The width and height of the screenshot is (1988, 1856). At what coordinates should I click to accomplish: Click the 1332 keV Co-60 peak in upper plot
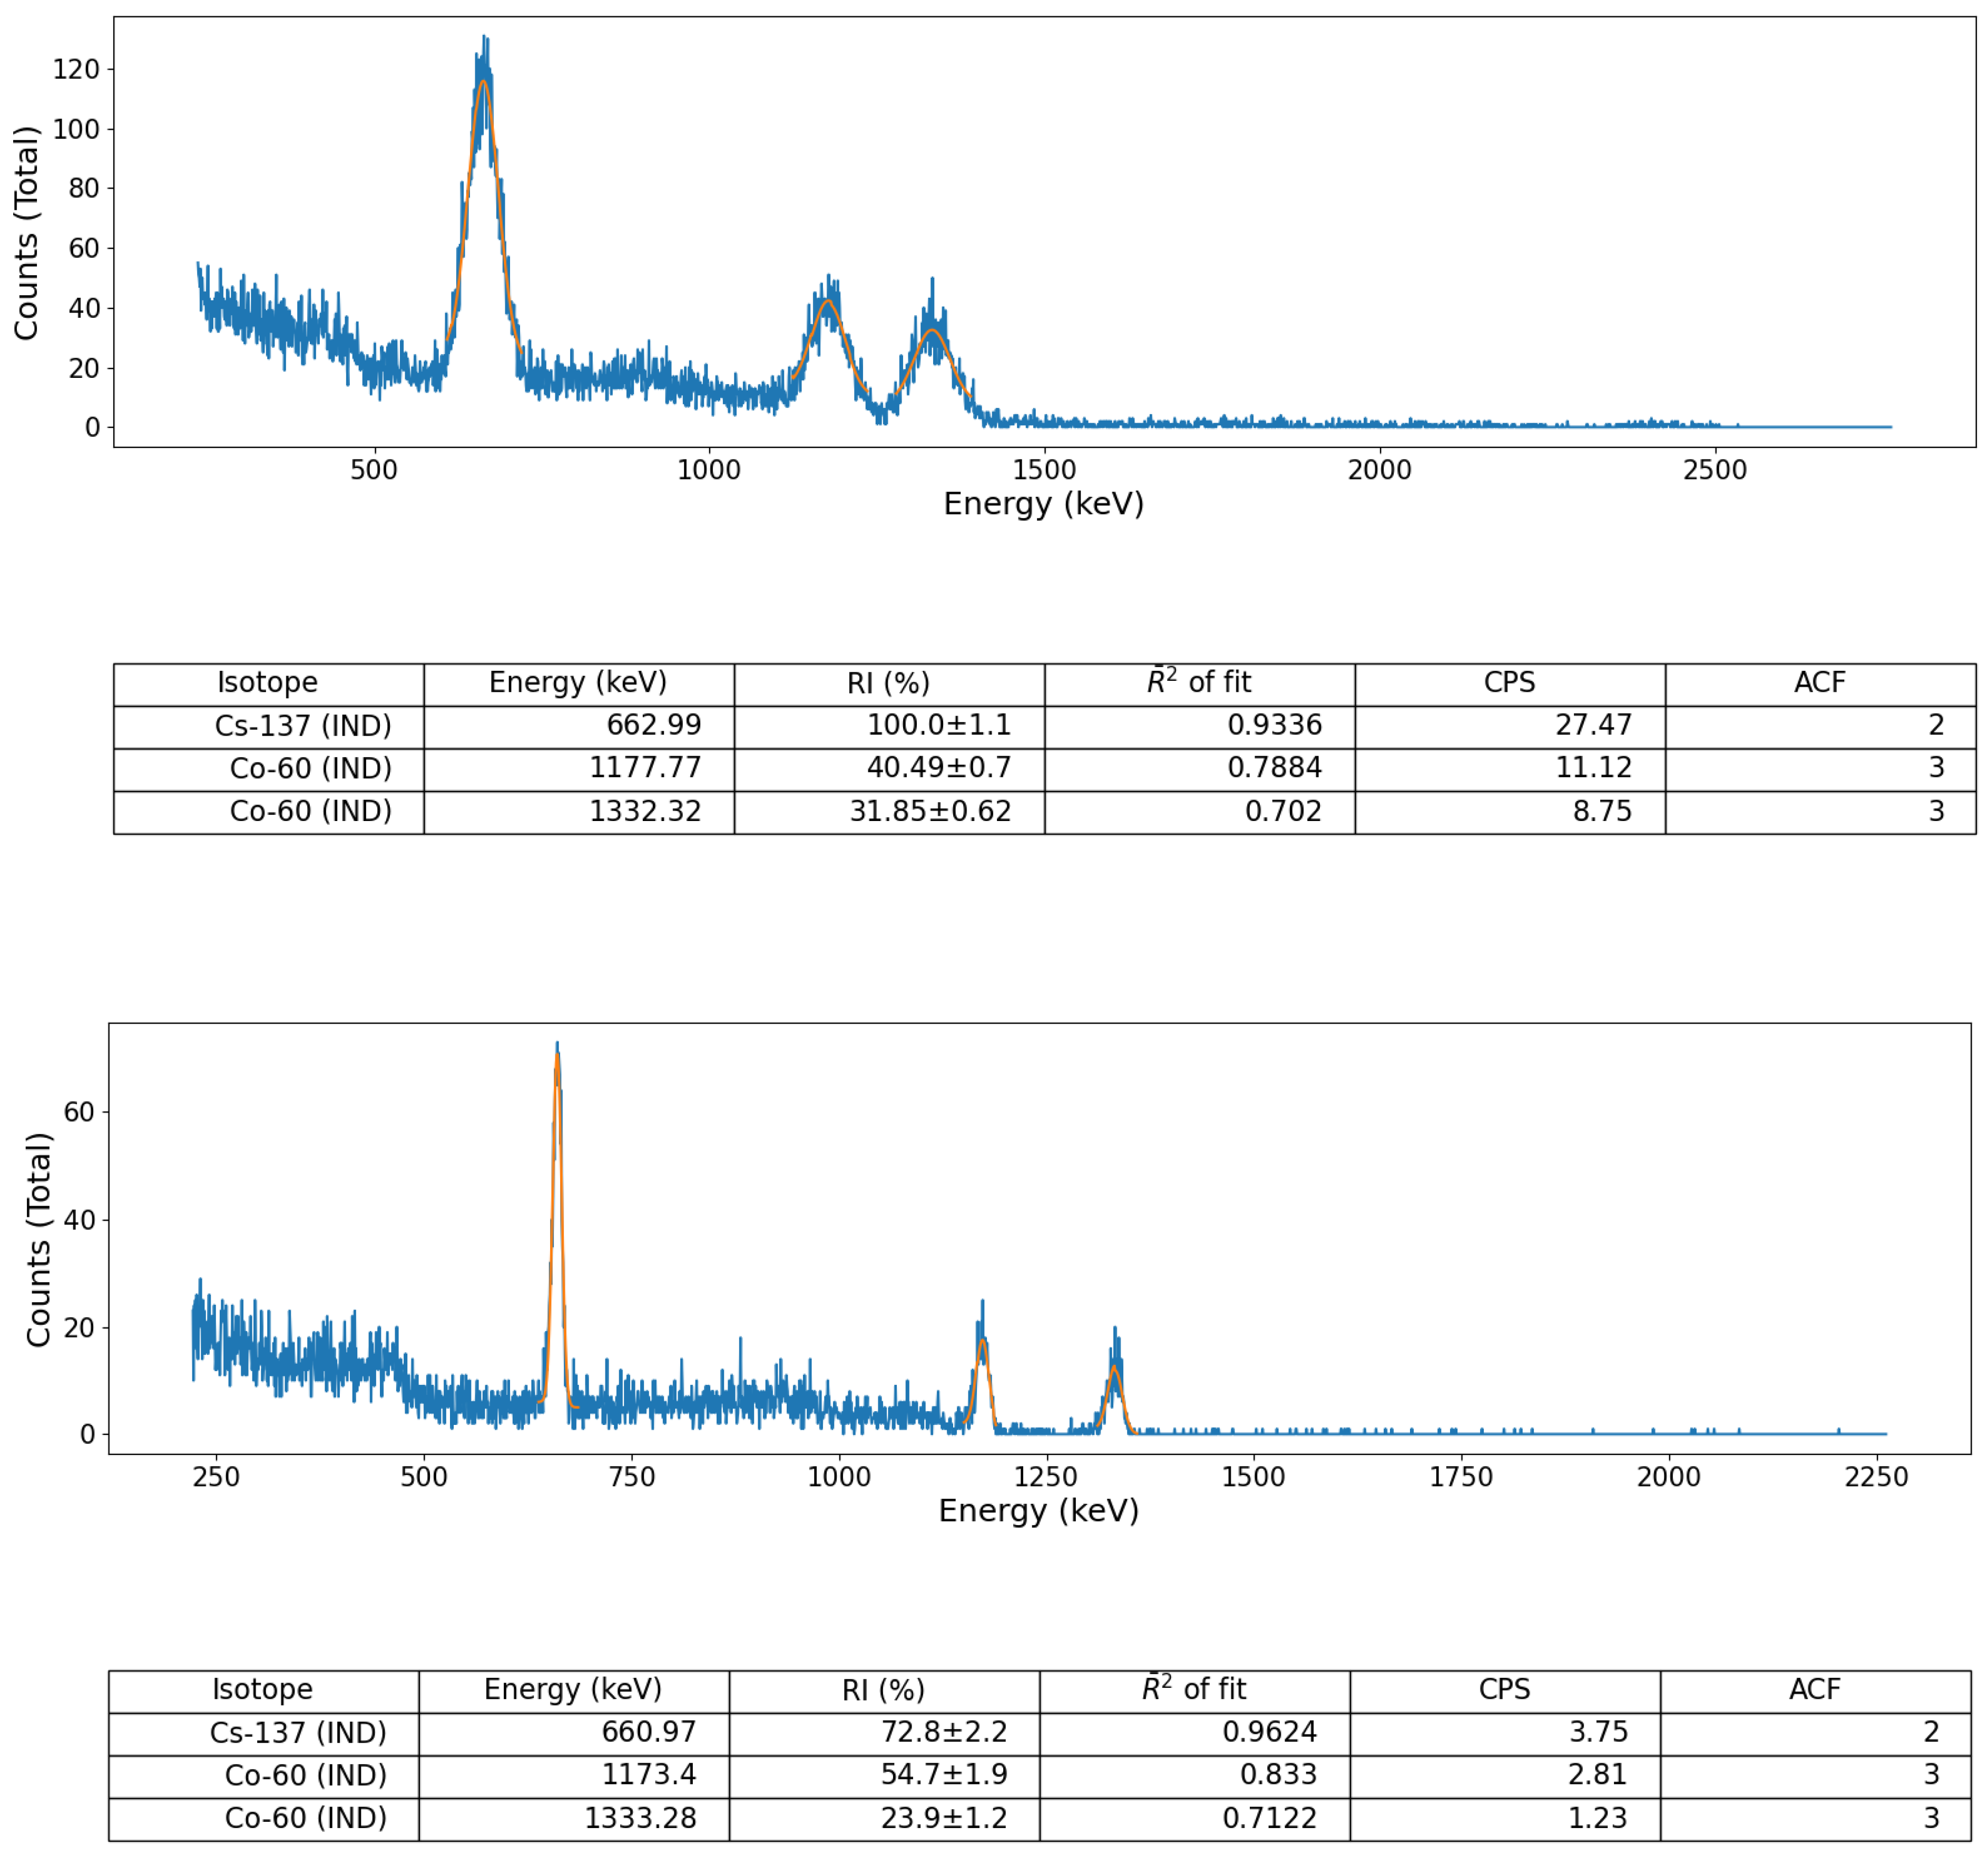click(x=932, y=331)
